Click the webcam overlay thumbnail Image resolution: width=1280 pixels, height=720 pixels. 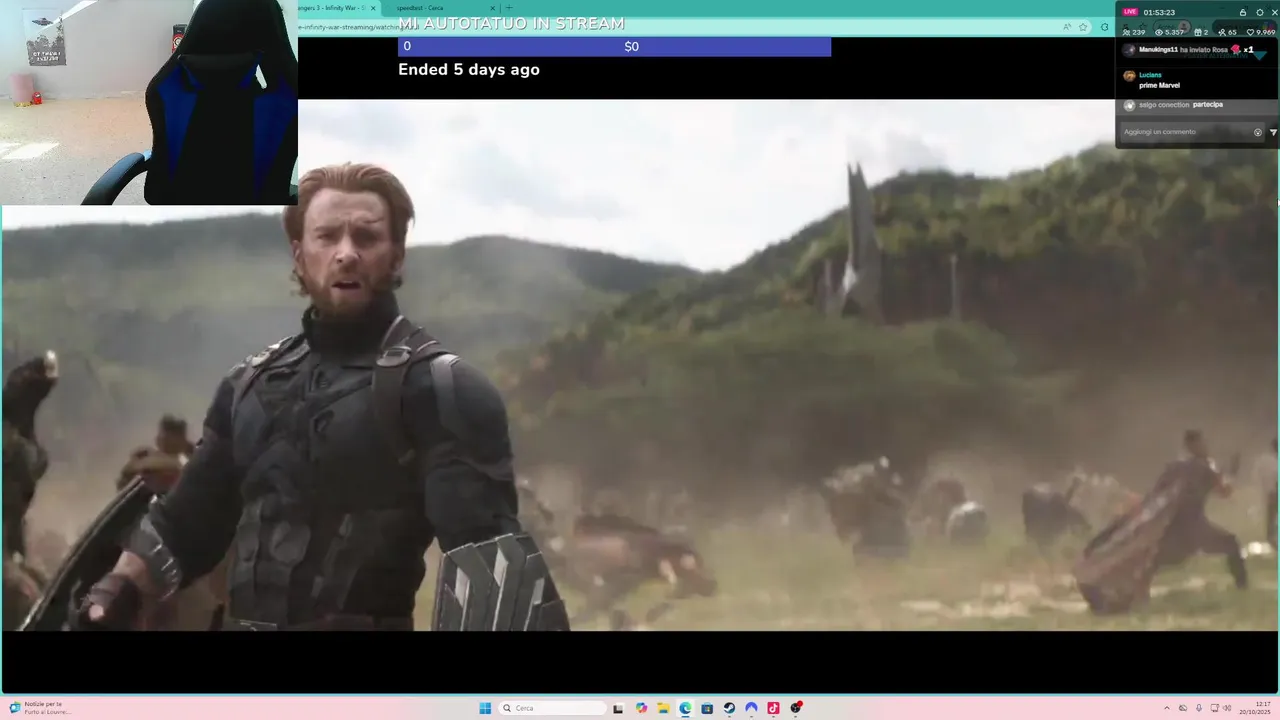tap(149, 102)
